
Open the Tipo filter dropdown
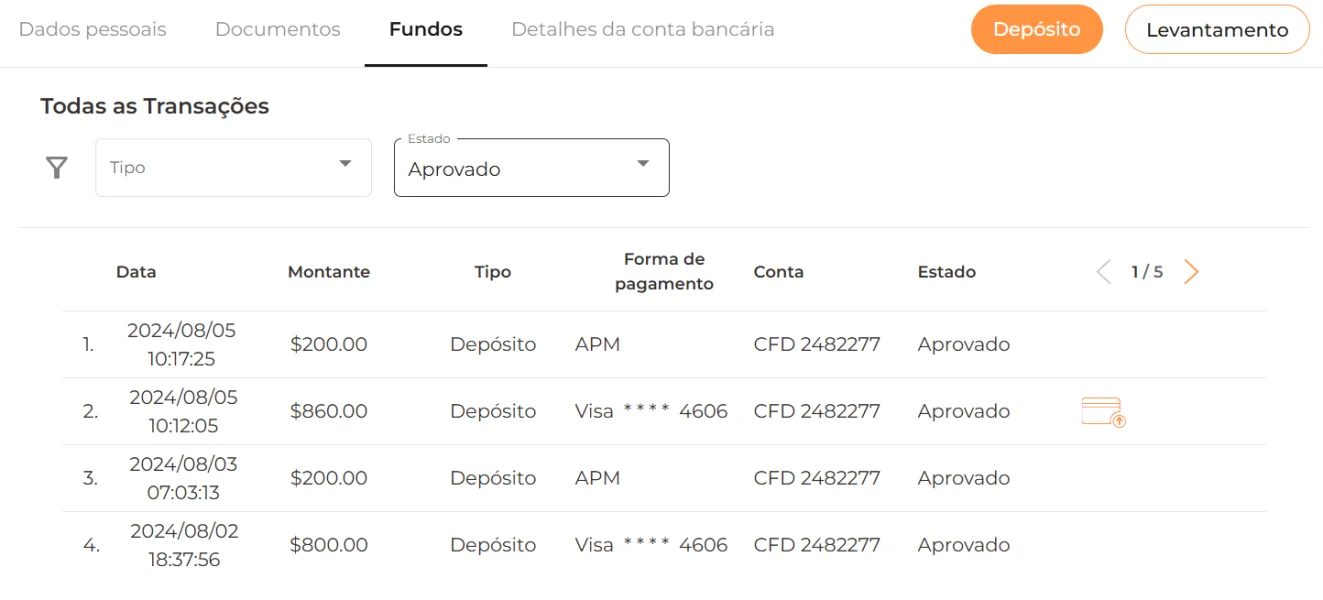coord(233,168)
